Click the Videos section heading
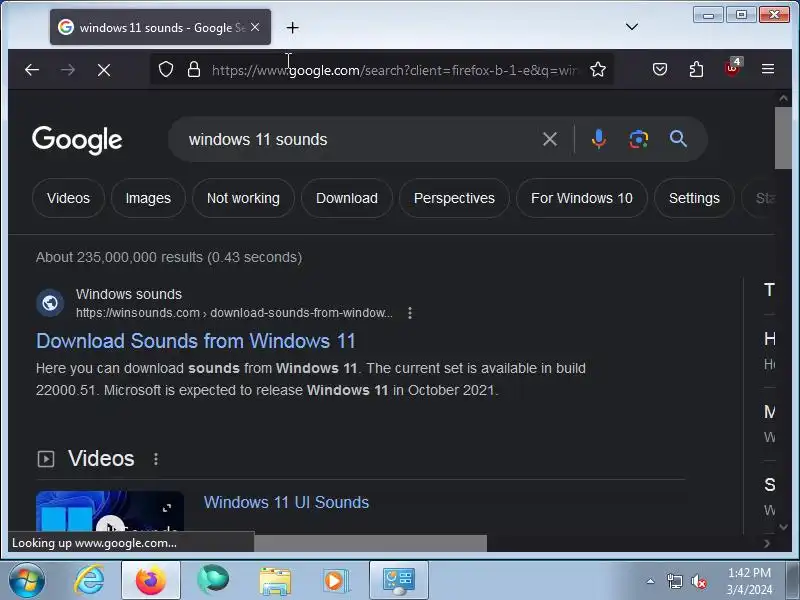800x600 pixels. [101, 459]
